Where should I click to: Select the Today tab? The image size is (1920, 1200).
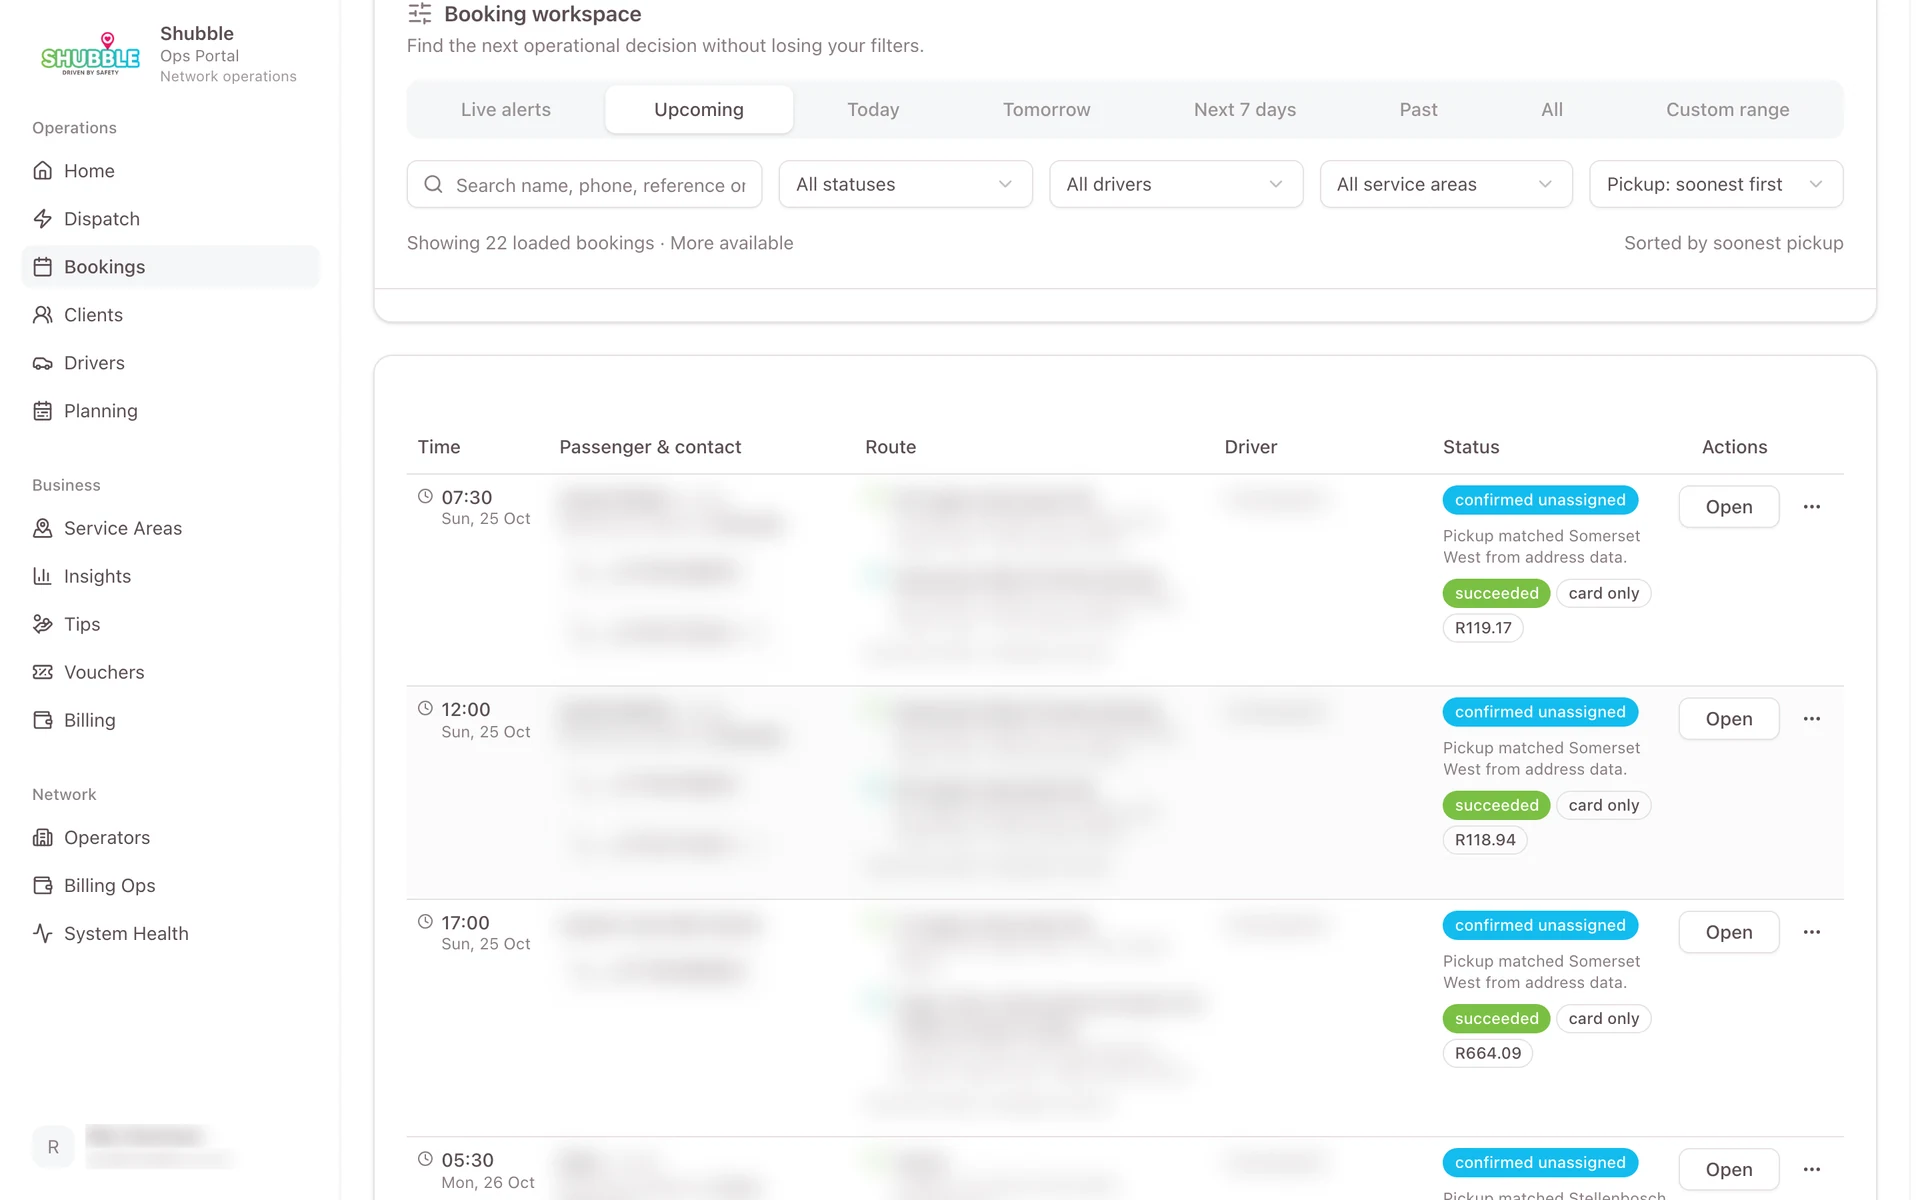tap(873, 110)
